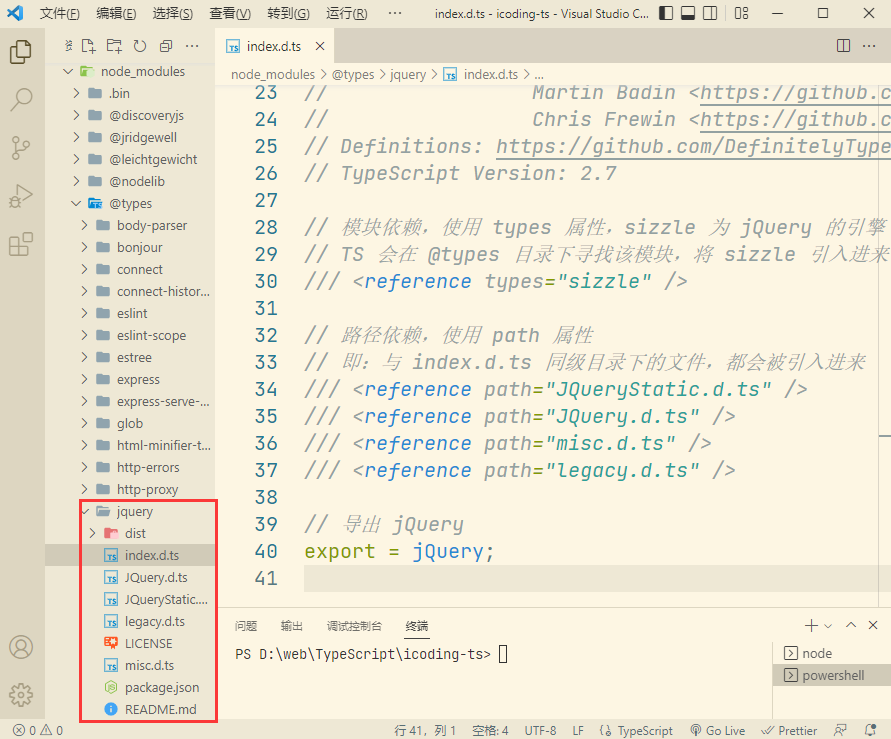
Task: Close the index.d.ts editor tab
Action: tap(320, 46)
